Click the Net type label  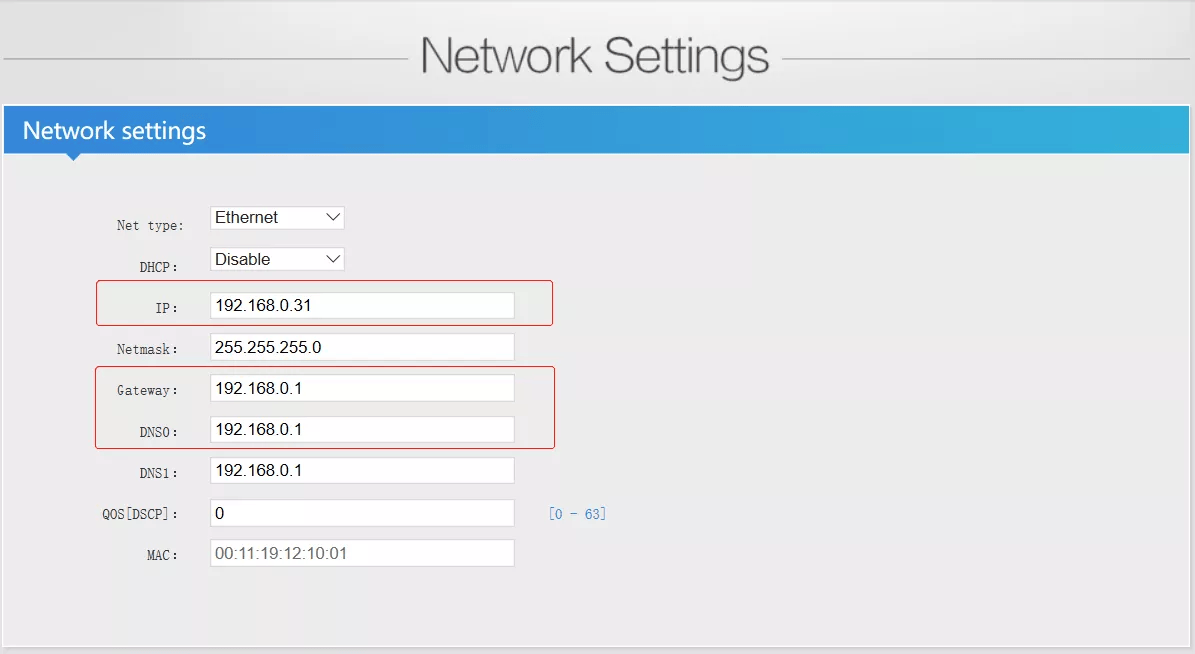pos(150,225)
